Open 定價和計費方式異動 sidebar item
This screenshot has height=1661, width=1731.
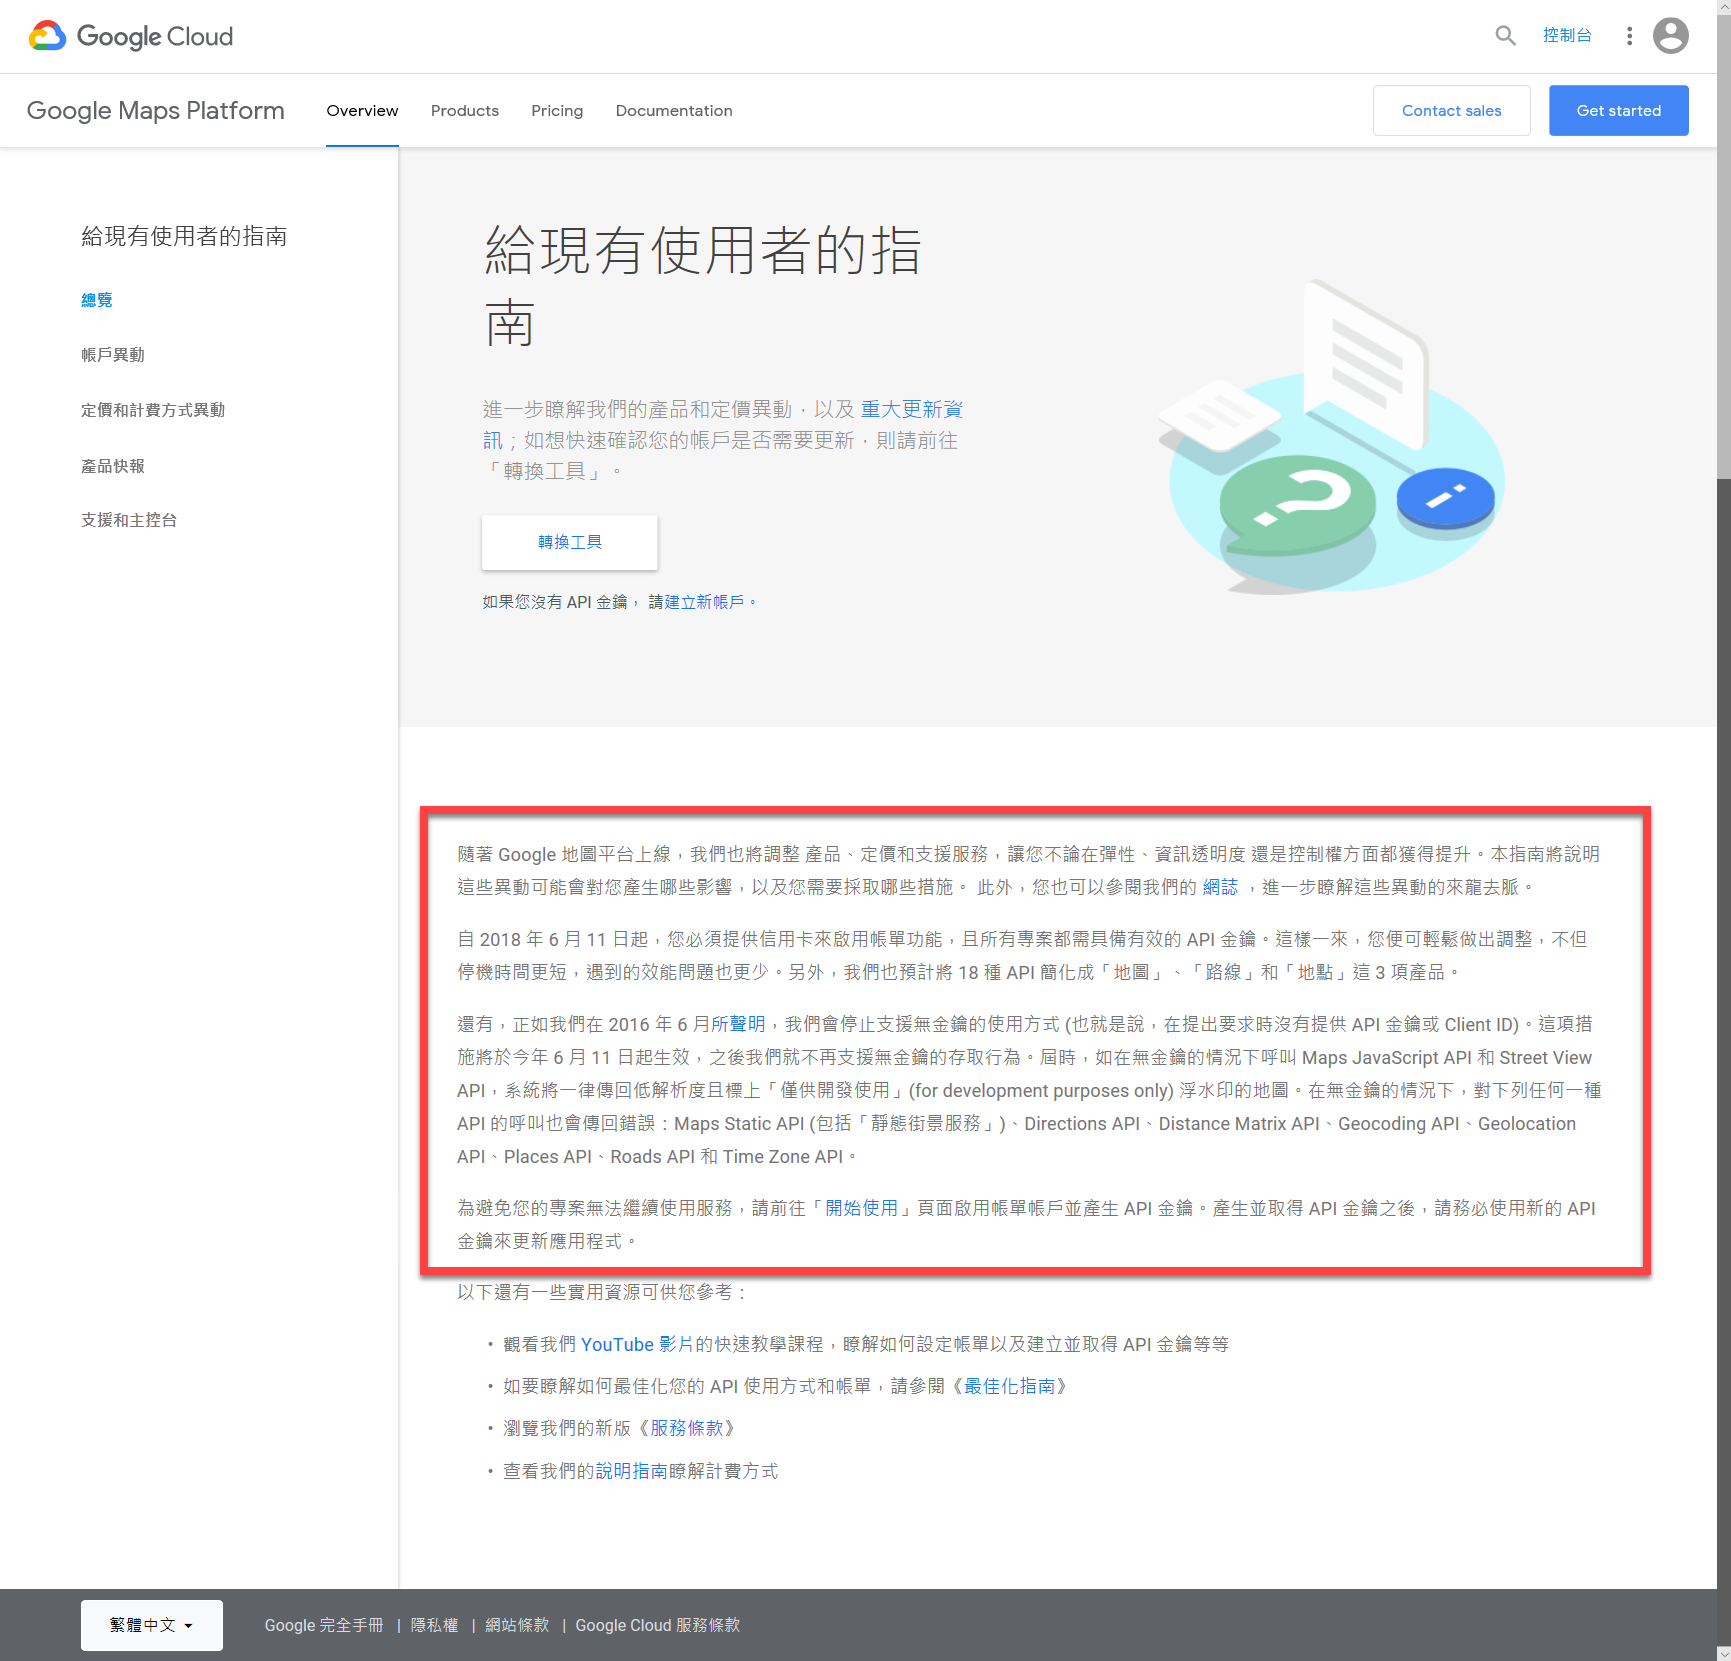coord(153,410)
